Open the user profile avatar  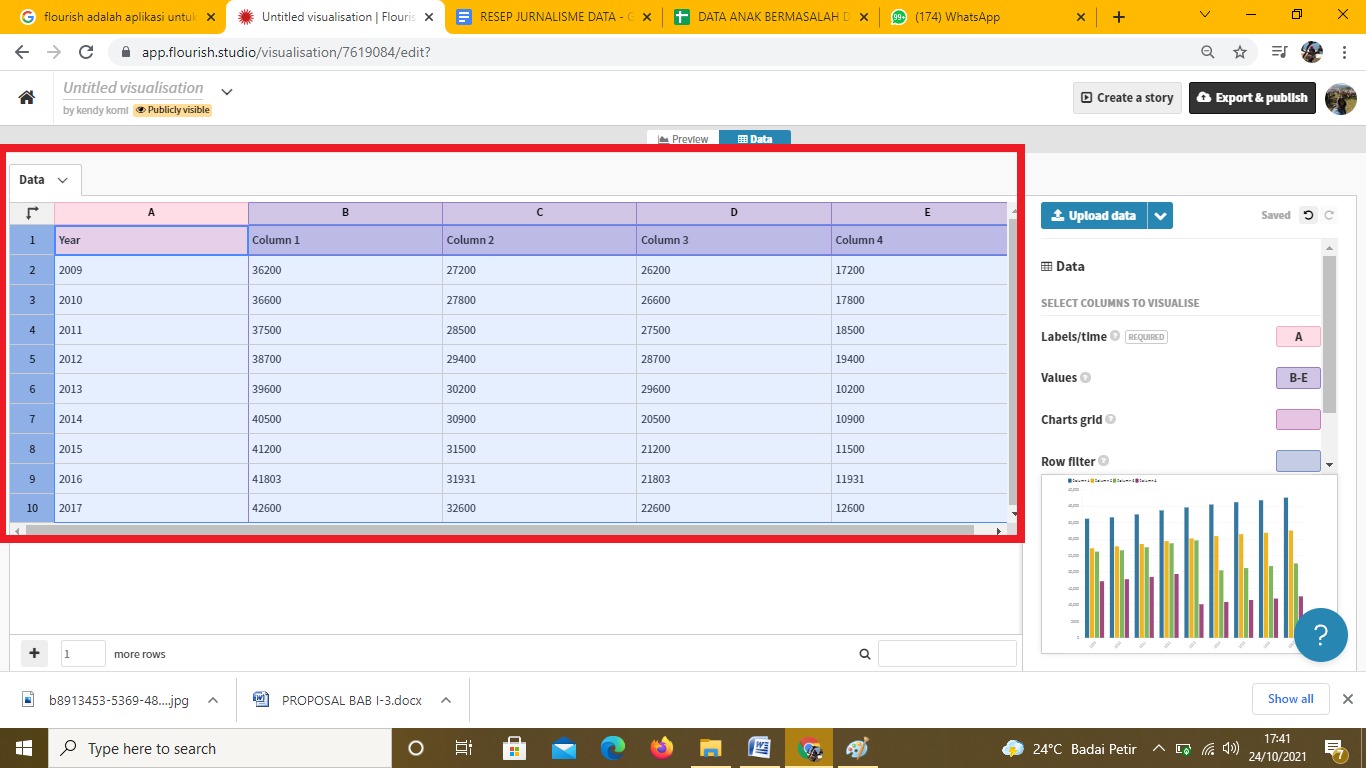pos(1340,98)
